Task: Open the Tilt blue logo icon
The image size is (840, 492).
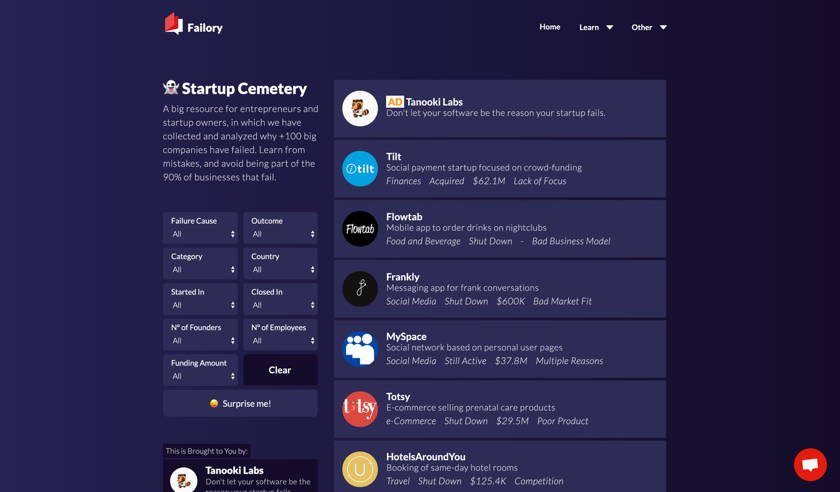Action: pos(360,169)
